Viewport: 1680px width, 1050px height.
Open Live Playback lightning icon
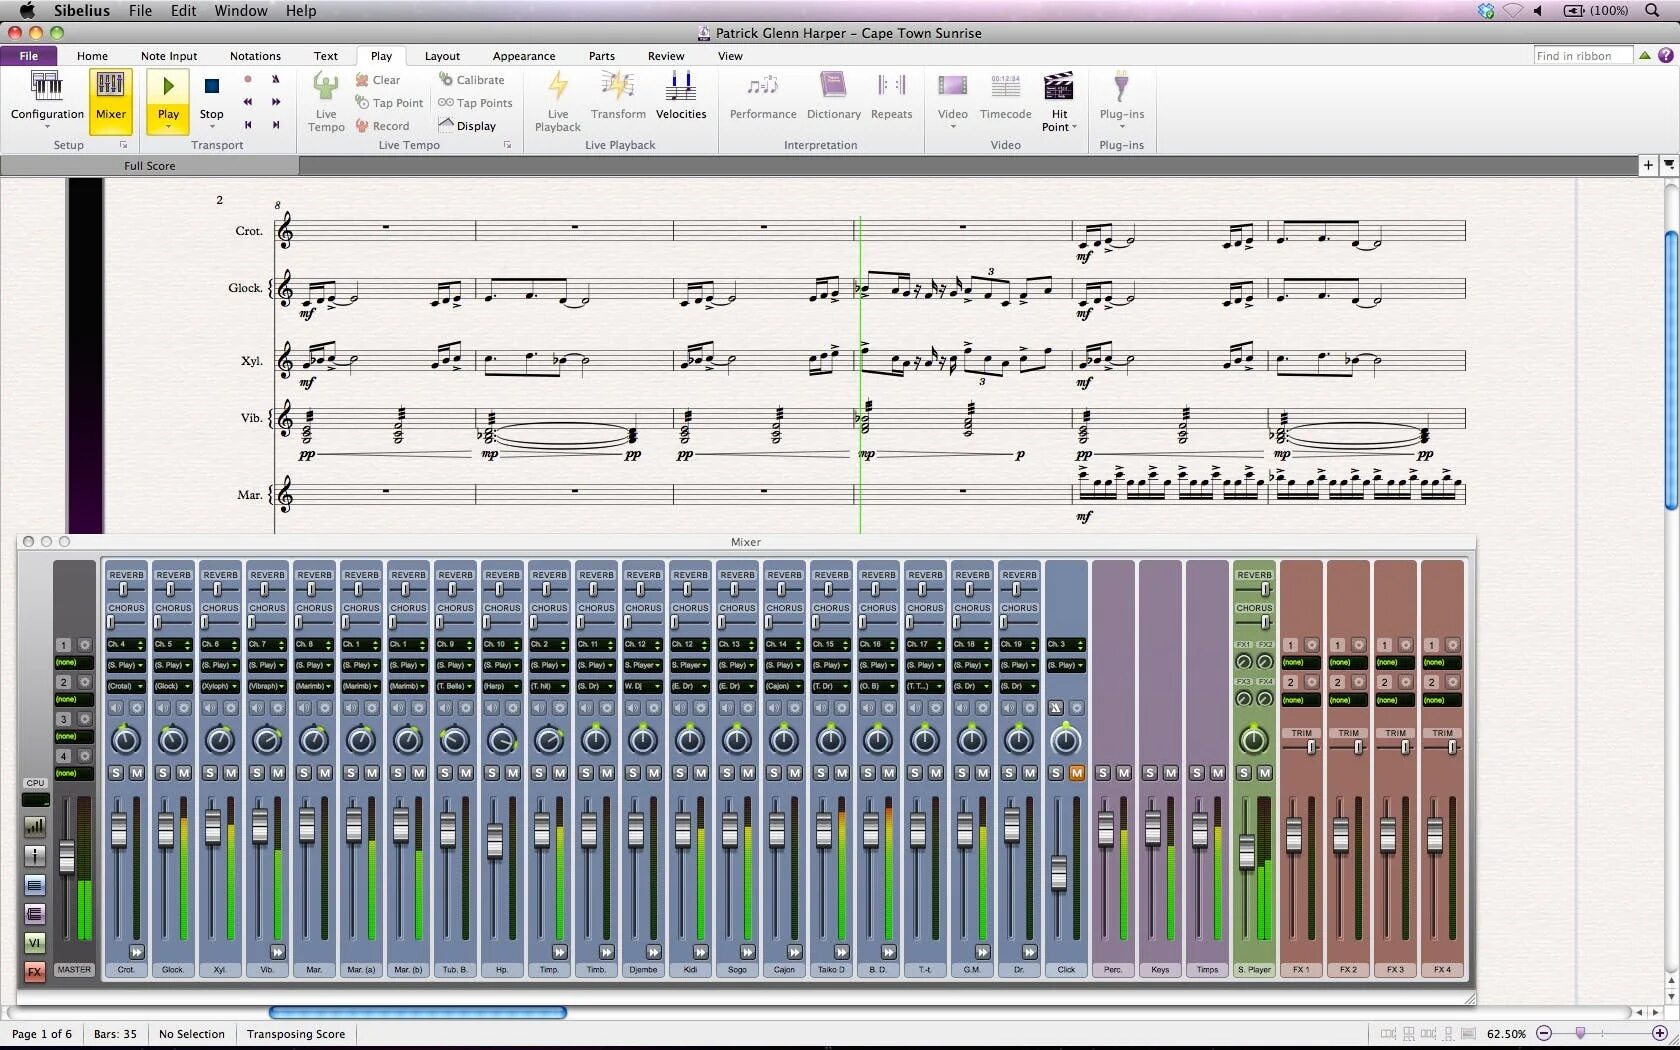558,101
